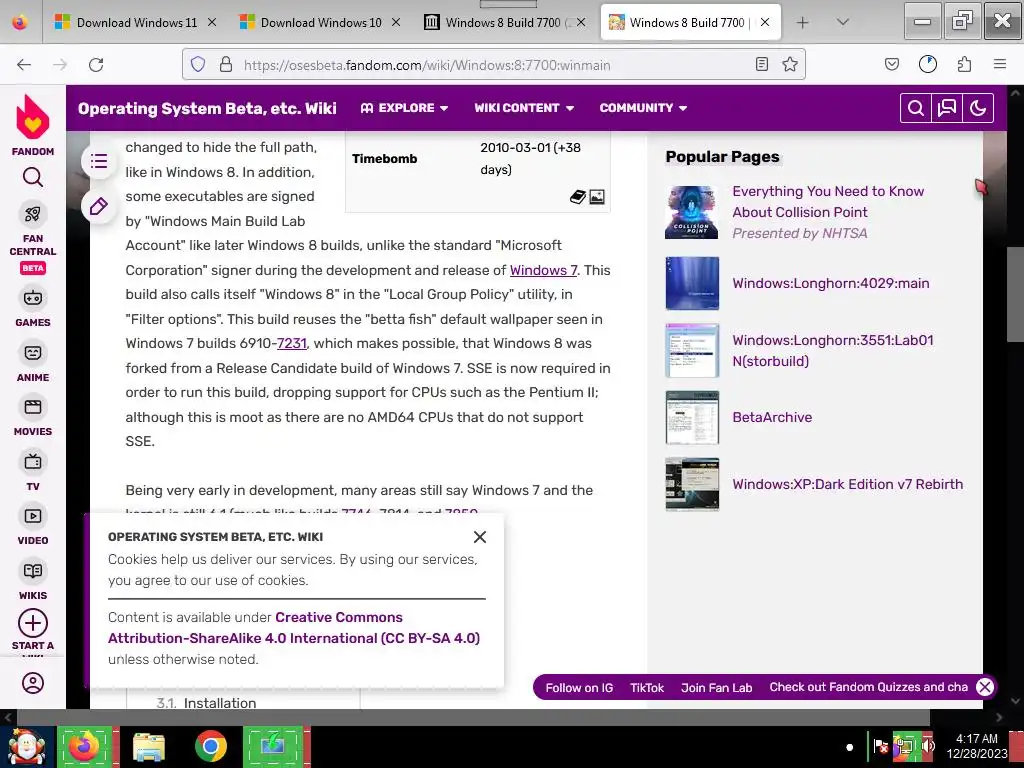Open the TV section icon
The image size is (1024, 768).
tap(33, 462)
